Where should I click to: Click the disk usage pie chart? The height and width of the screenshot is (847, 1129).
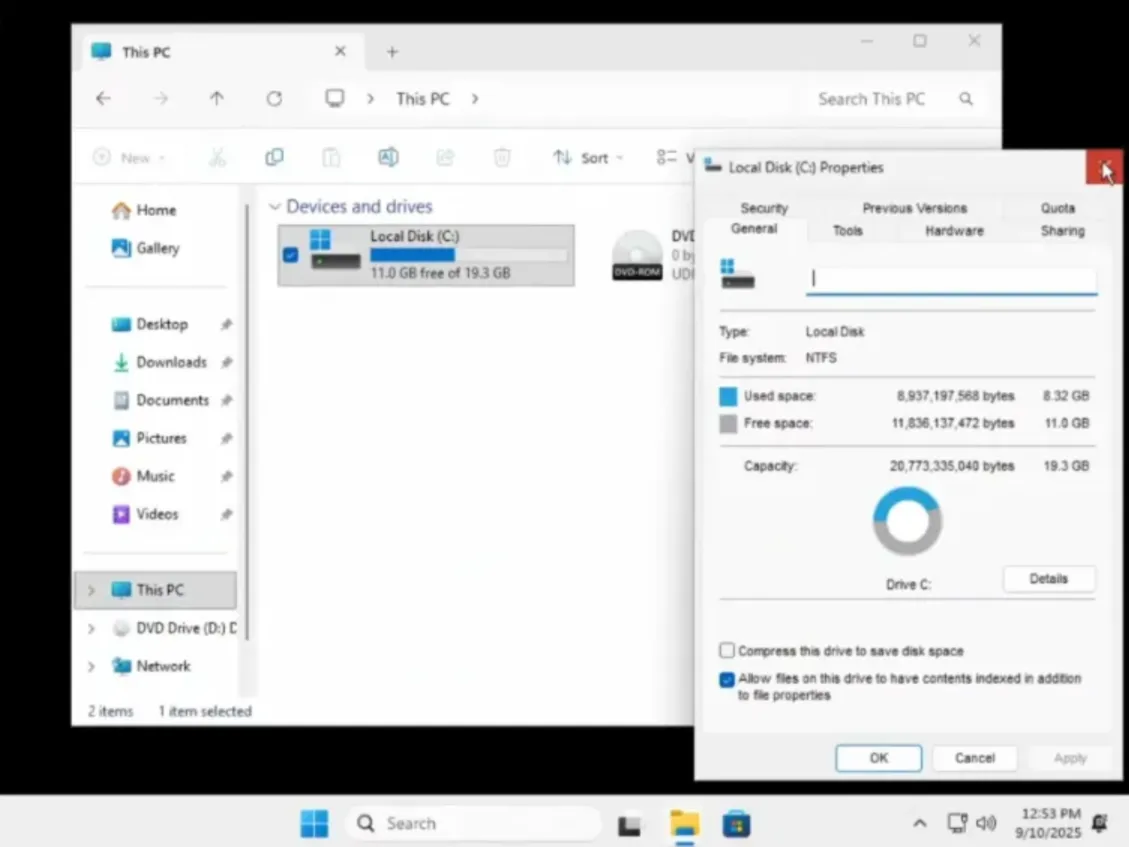coord(907,520)
